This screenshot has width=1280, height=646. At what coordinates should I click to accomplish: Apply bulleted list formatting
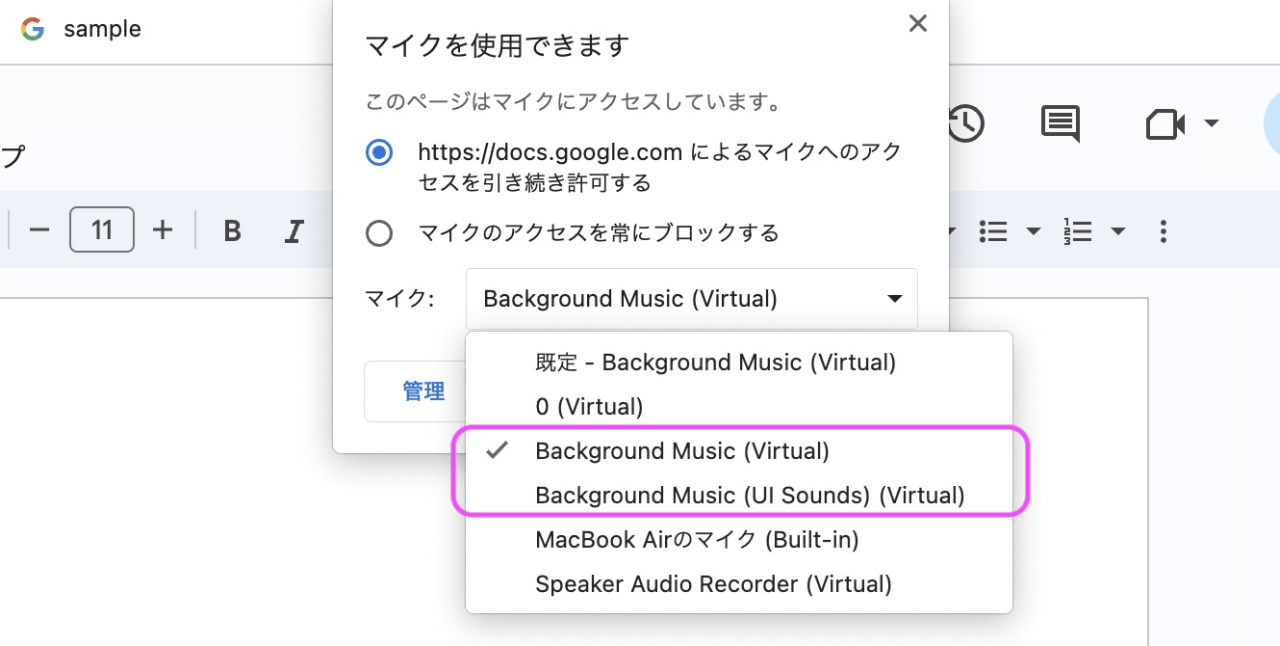click(993, 232)
